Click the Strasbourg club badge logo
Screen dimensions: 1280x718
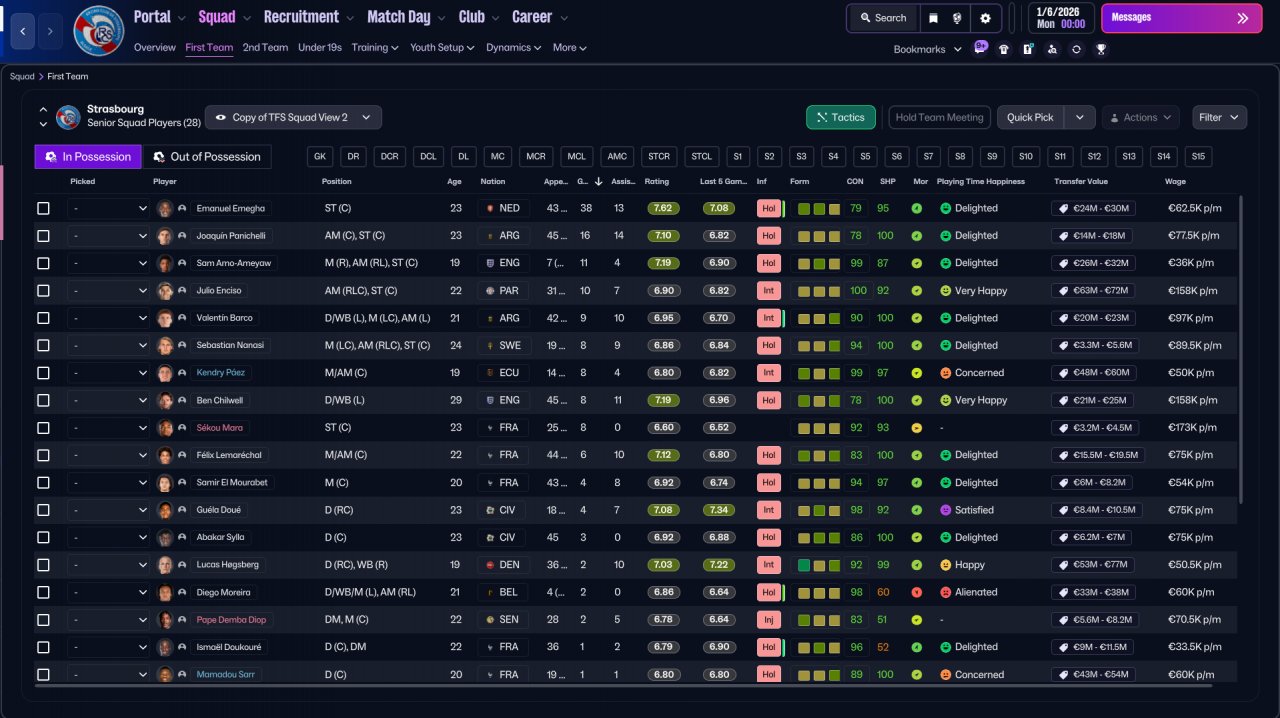(99, 31)
